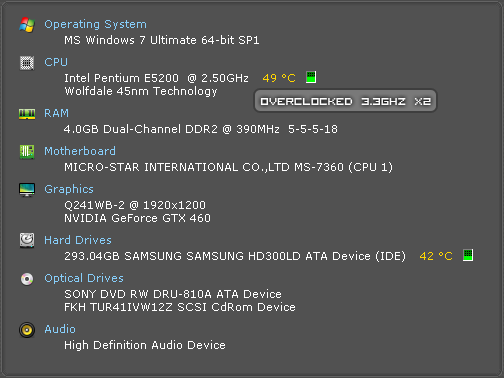
Task: Open the Optical Drives section heading
Action: coord(84,278)
